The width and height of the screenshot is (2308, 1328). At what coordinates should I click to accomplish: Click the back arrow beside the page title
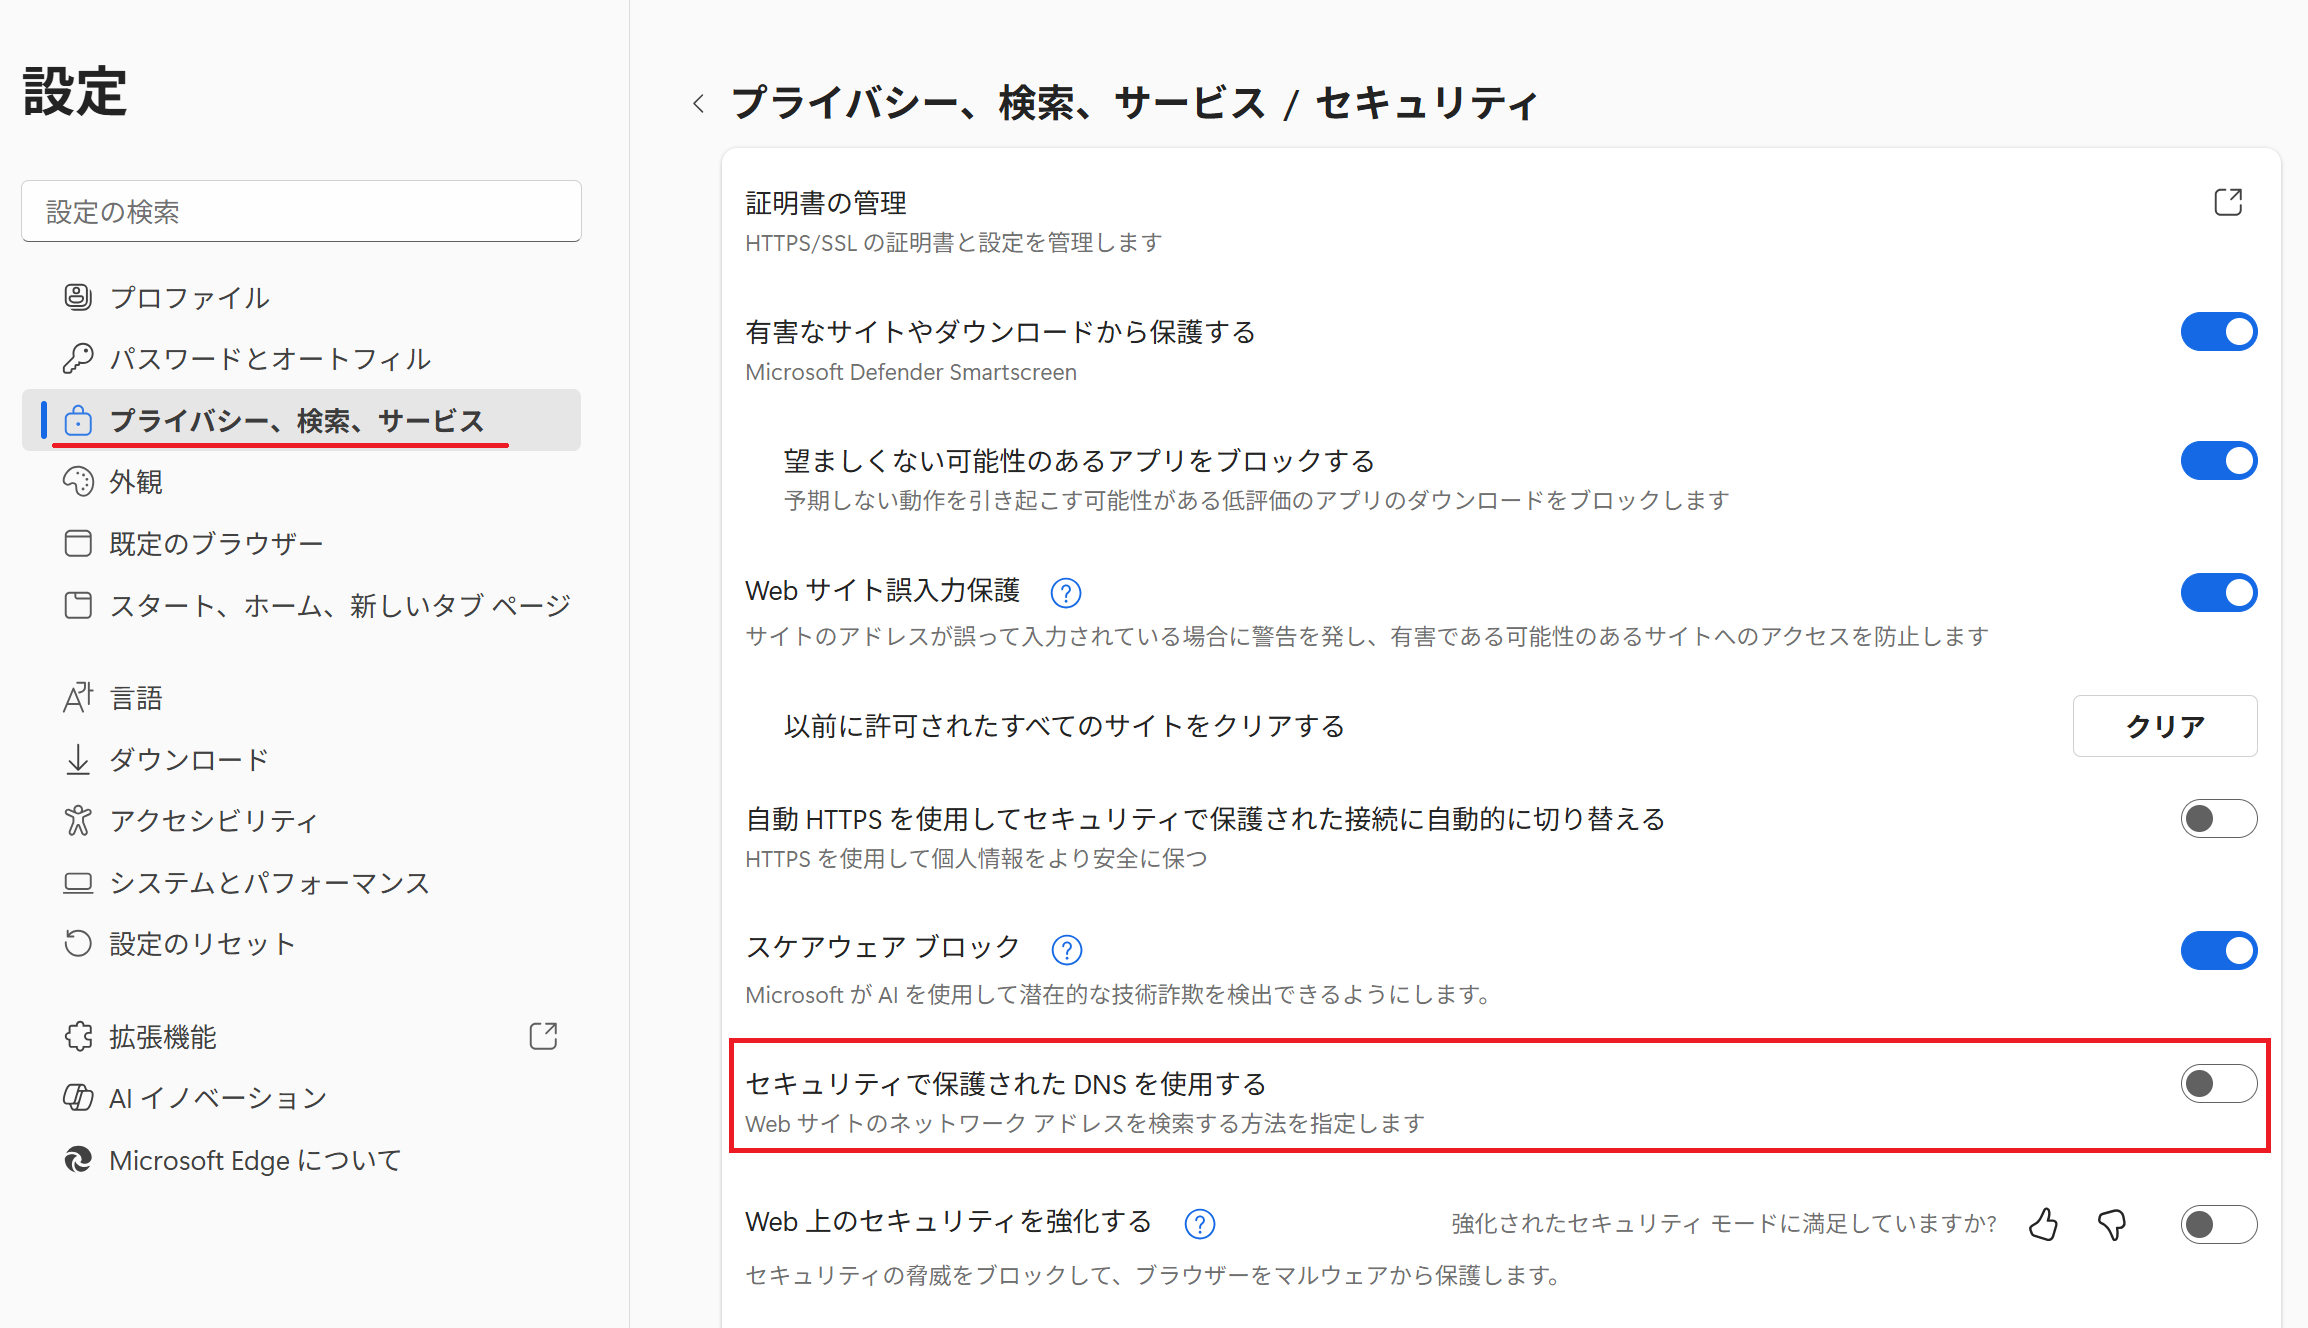click(x=699, y=103)
